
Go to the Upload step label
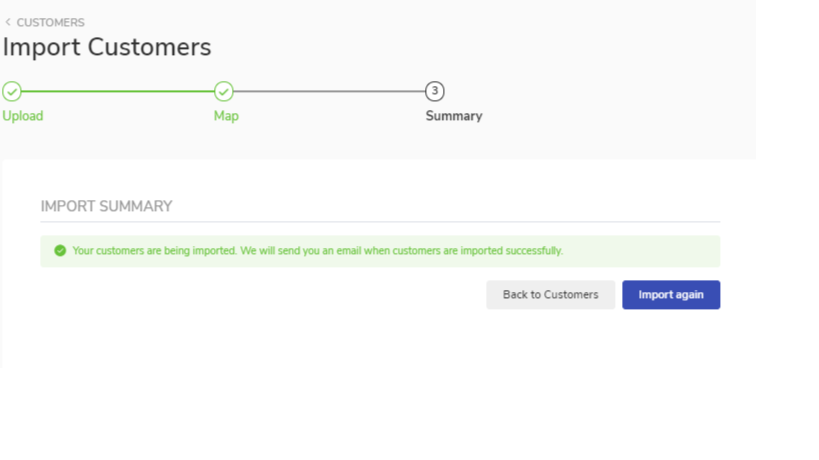(x=22, y=116)
